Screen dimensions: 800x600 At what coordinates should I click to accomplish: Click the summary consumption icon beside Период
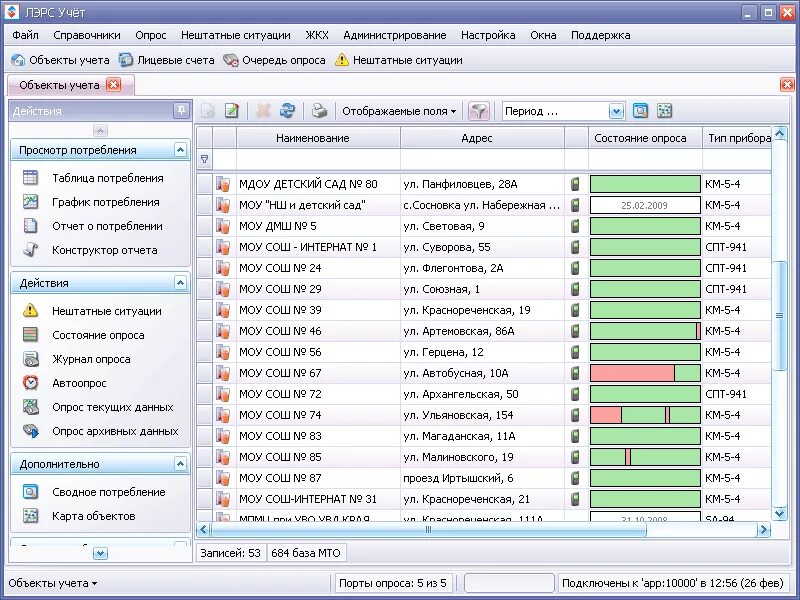(x=640, y=111)
